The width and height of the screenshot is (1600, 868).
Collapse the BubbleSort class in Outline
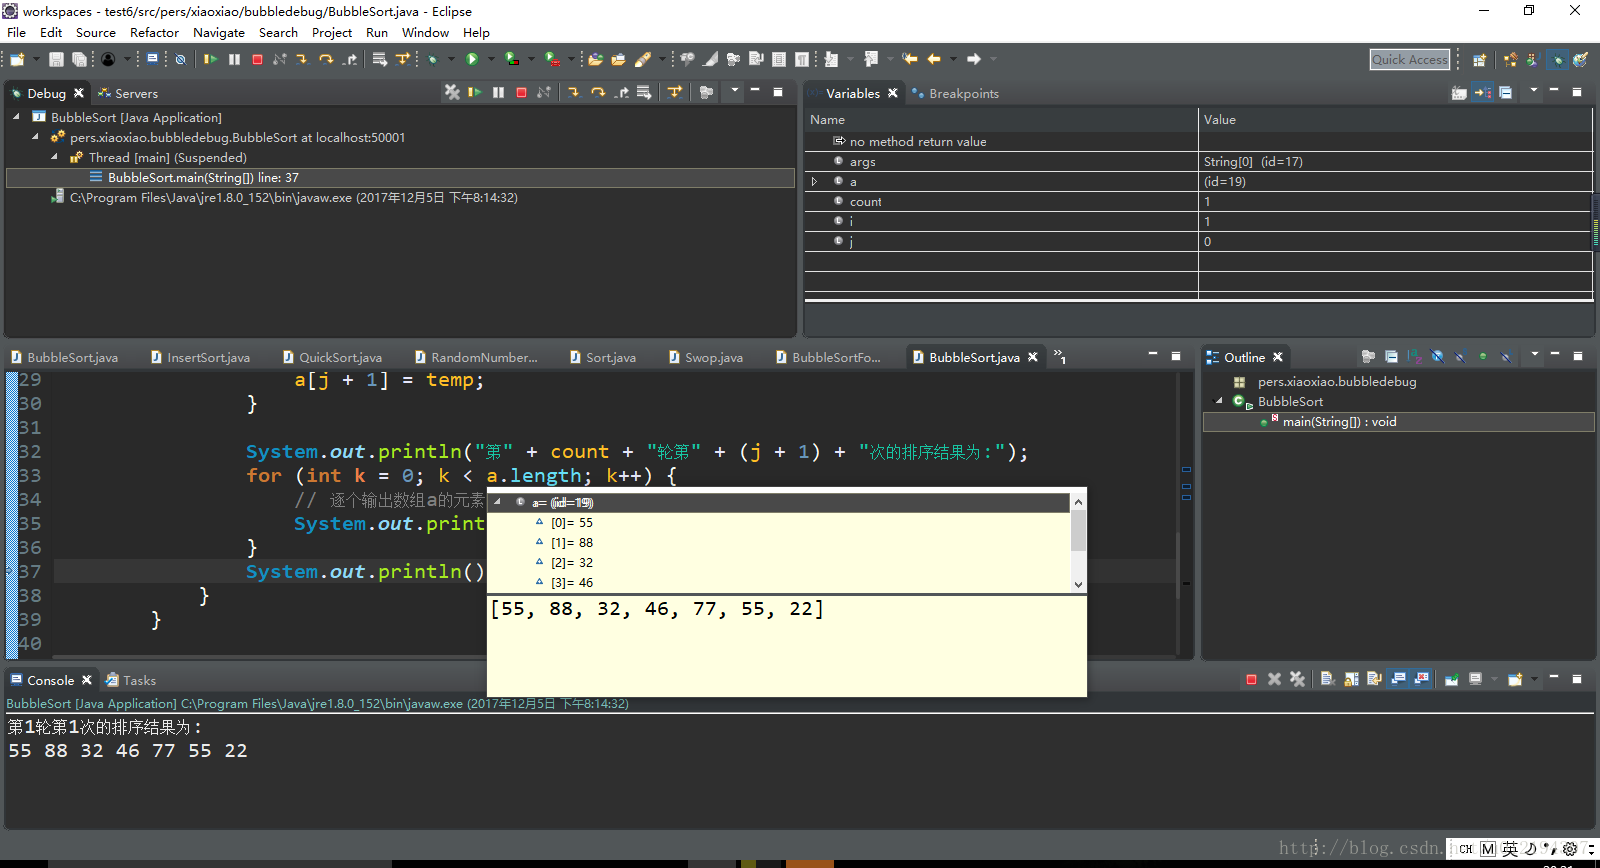(x=1218, y=401)
